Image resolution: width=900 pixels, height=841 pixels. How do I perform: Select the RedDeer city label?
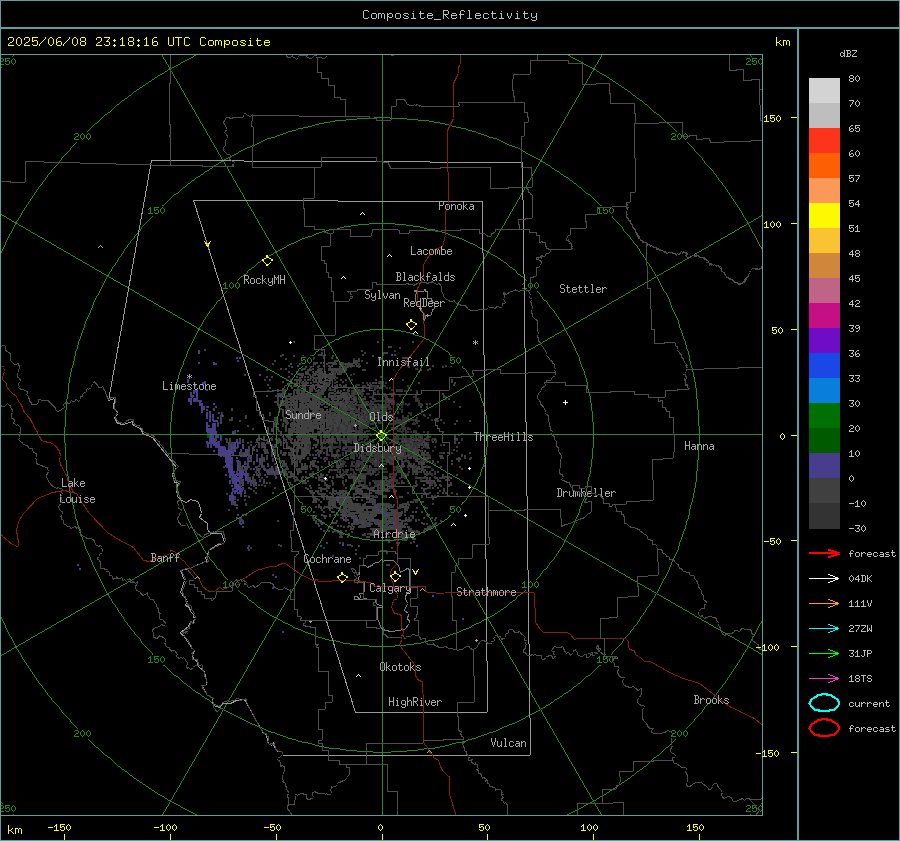point(424,303)
